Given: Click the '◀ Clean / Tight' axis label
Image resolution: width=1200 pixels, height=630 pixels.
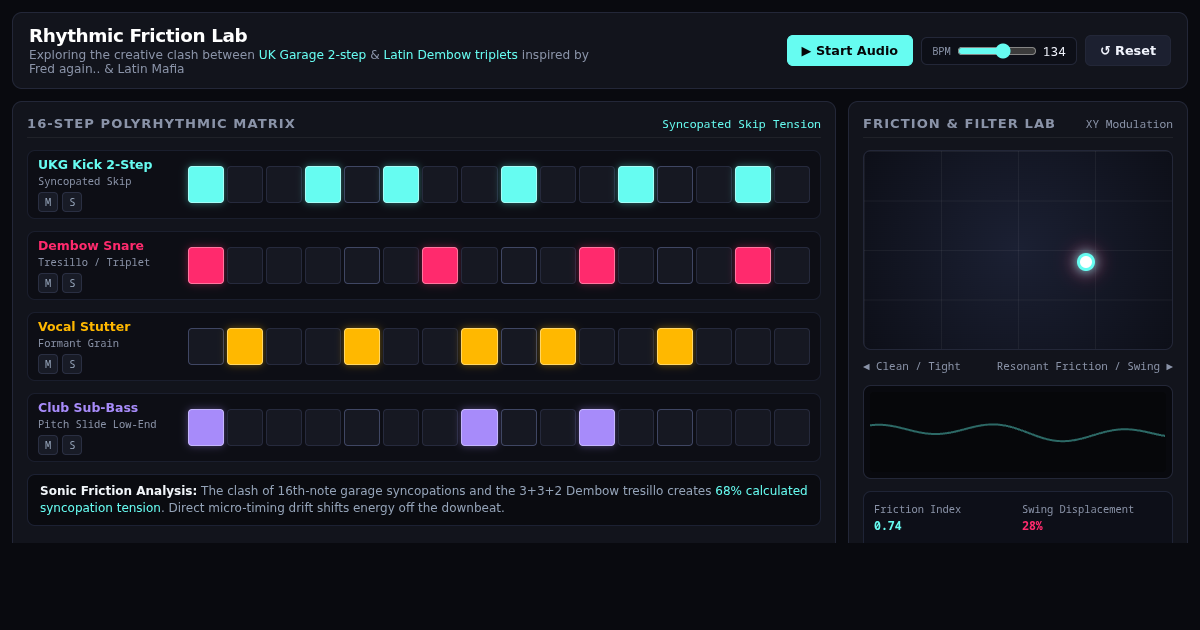Looking at the screenshot, I should click(x=912, y=367).
